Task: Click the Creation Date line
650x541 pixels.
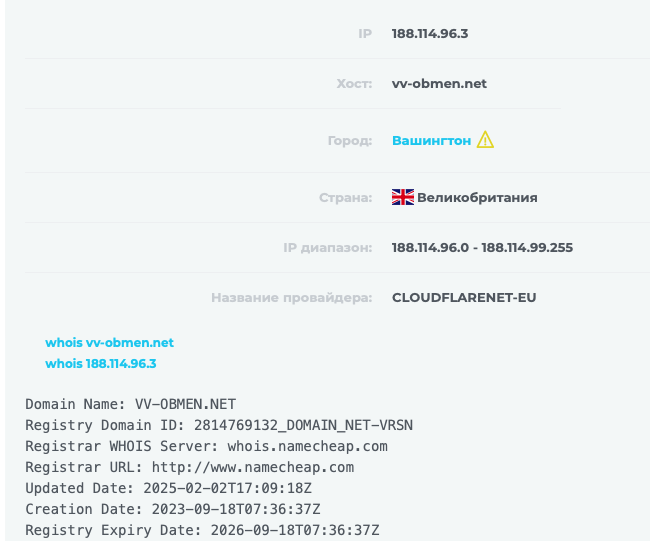Action: (173, 509)
